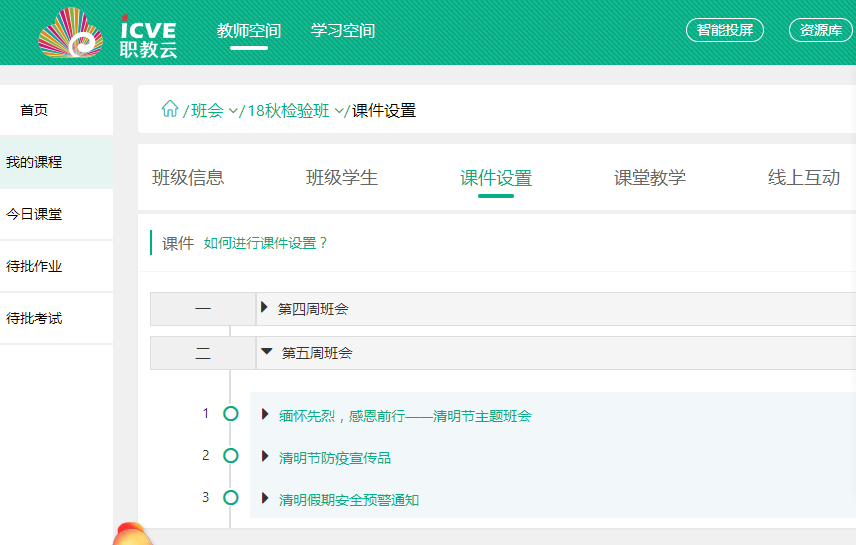
Task: Click circle marker for item 1
Action: click(x=231, y=414)
